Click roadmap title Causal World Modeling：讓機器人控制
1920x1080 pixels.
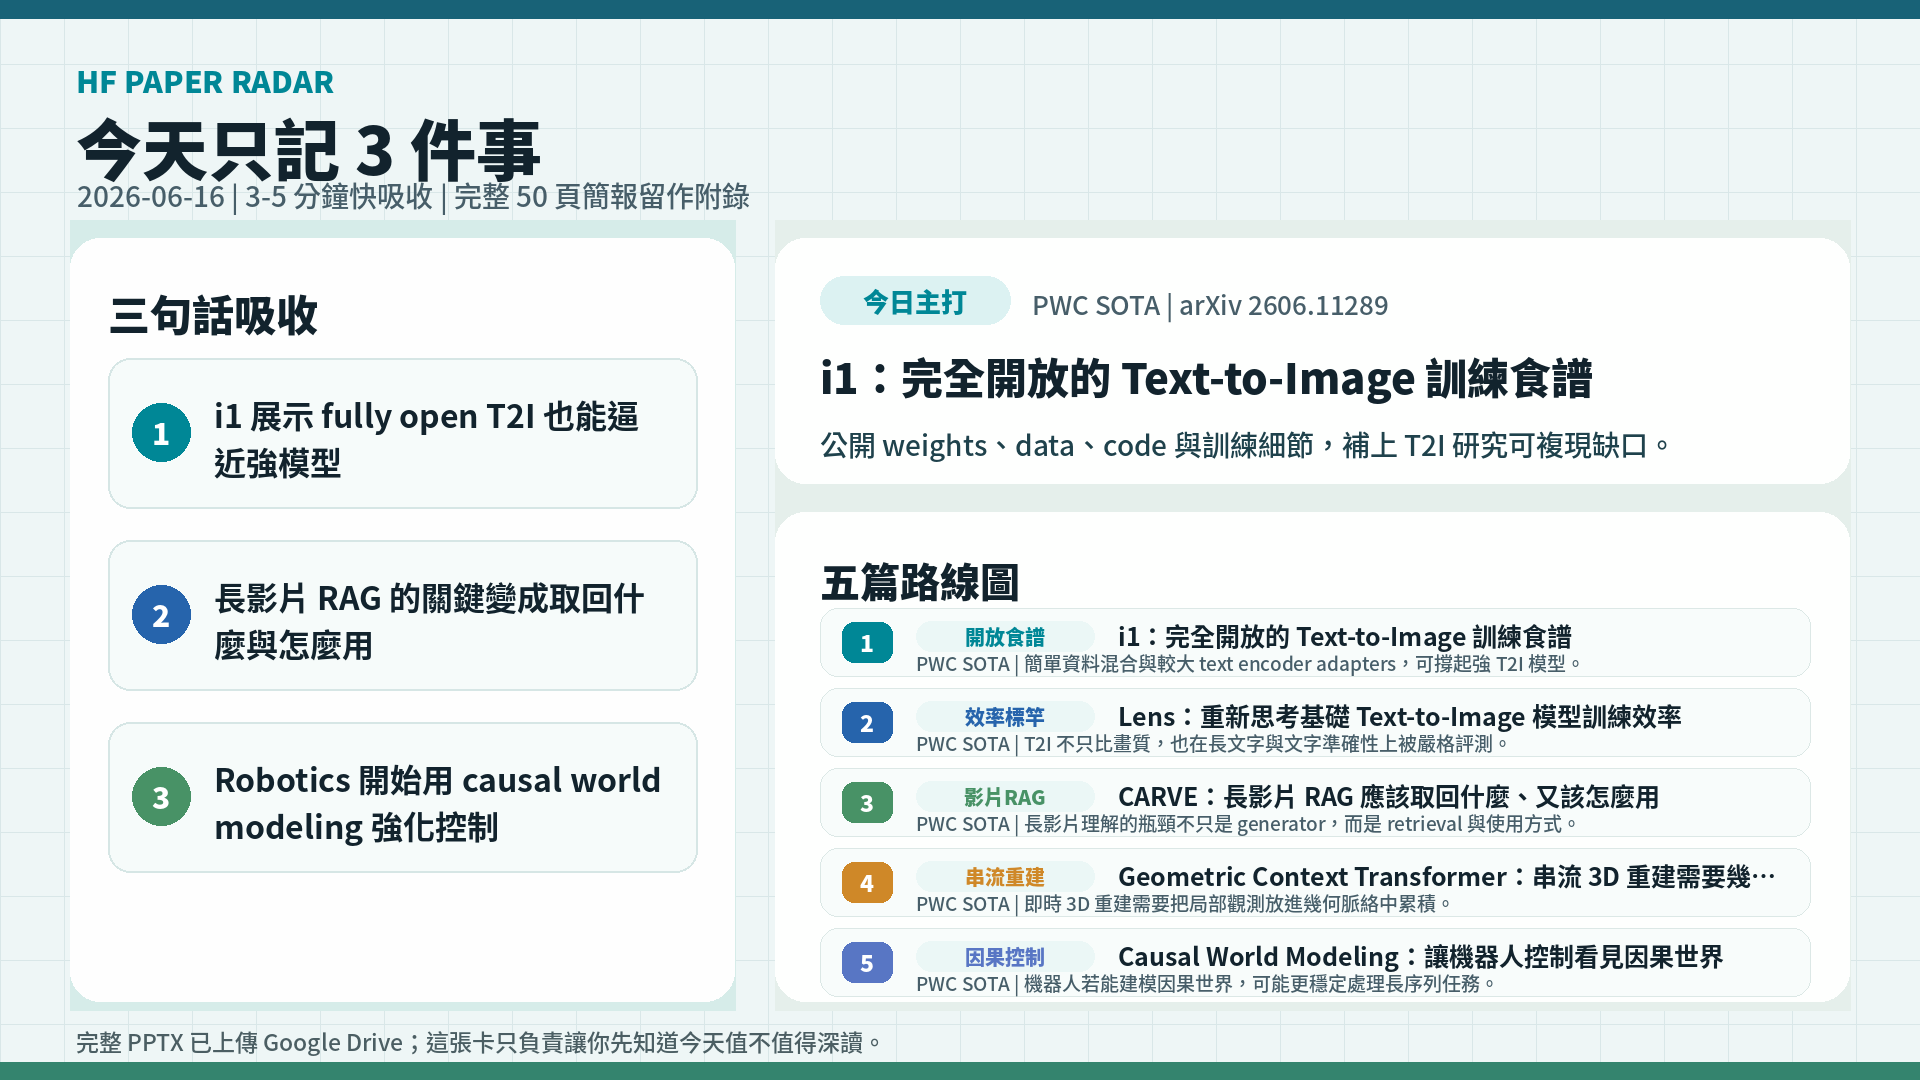tap(1420, 956)
